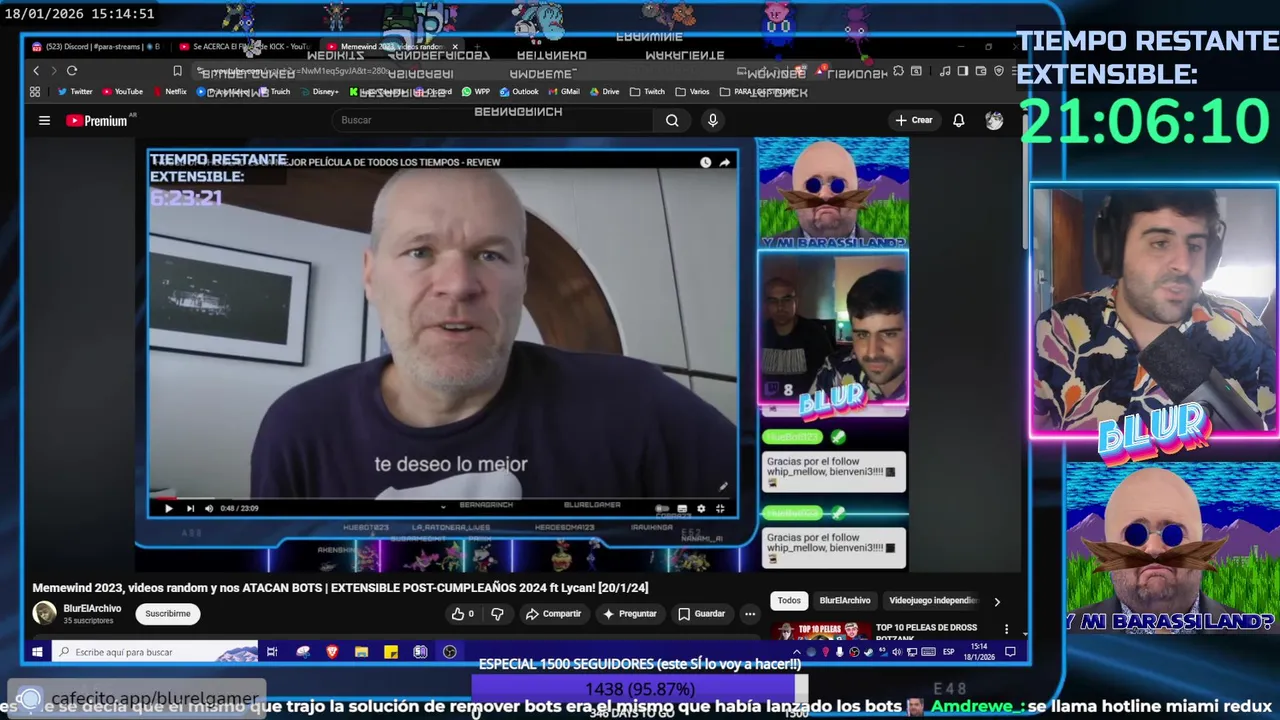Open the YouTube account avatar menu
This screenshot has width=1280, height=720.
pyautogui.click(x=994, y=120)
